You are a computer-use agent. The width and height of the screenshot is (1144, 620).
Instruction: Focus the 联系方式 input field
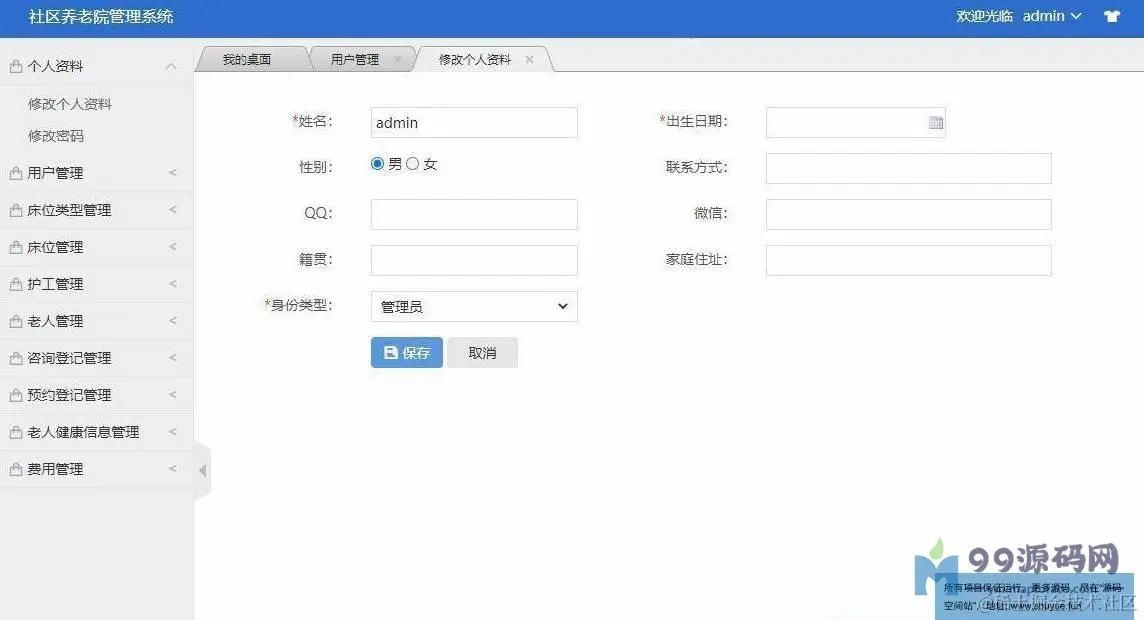pos(908,168)
